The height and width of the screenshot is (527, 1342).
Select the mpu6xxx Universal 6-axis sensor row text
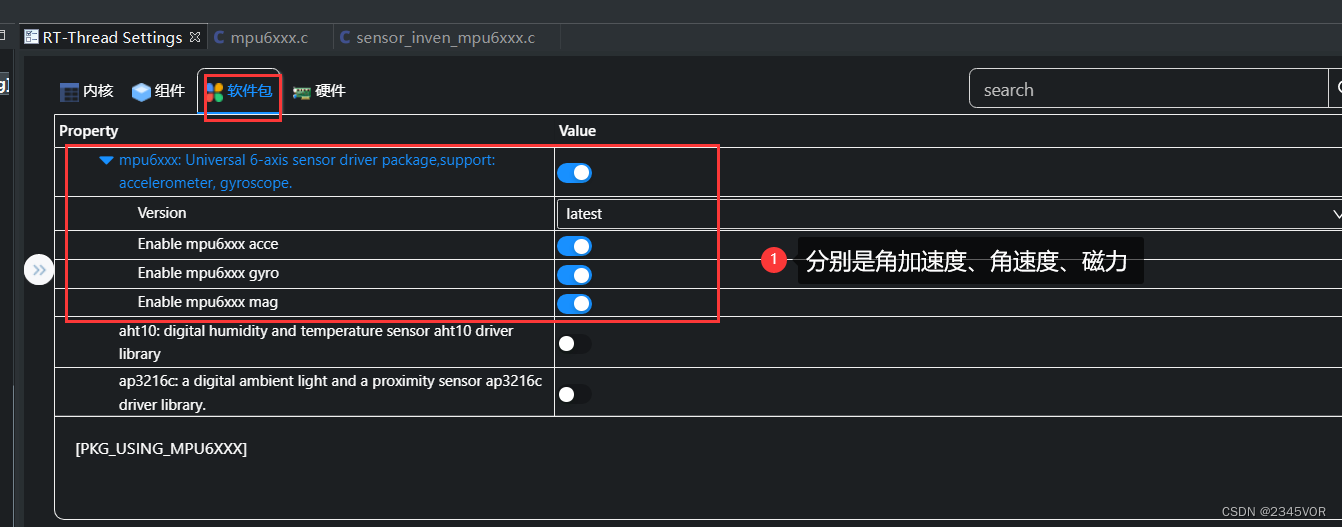306,171
